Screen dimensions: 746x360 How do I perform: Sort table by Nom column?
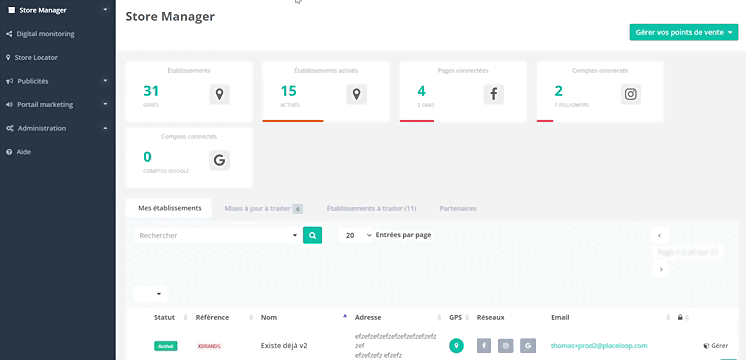tap(269, 317)
